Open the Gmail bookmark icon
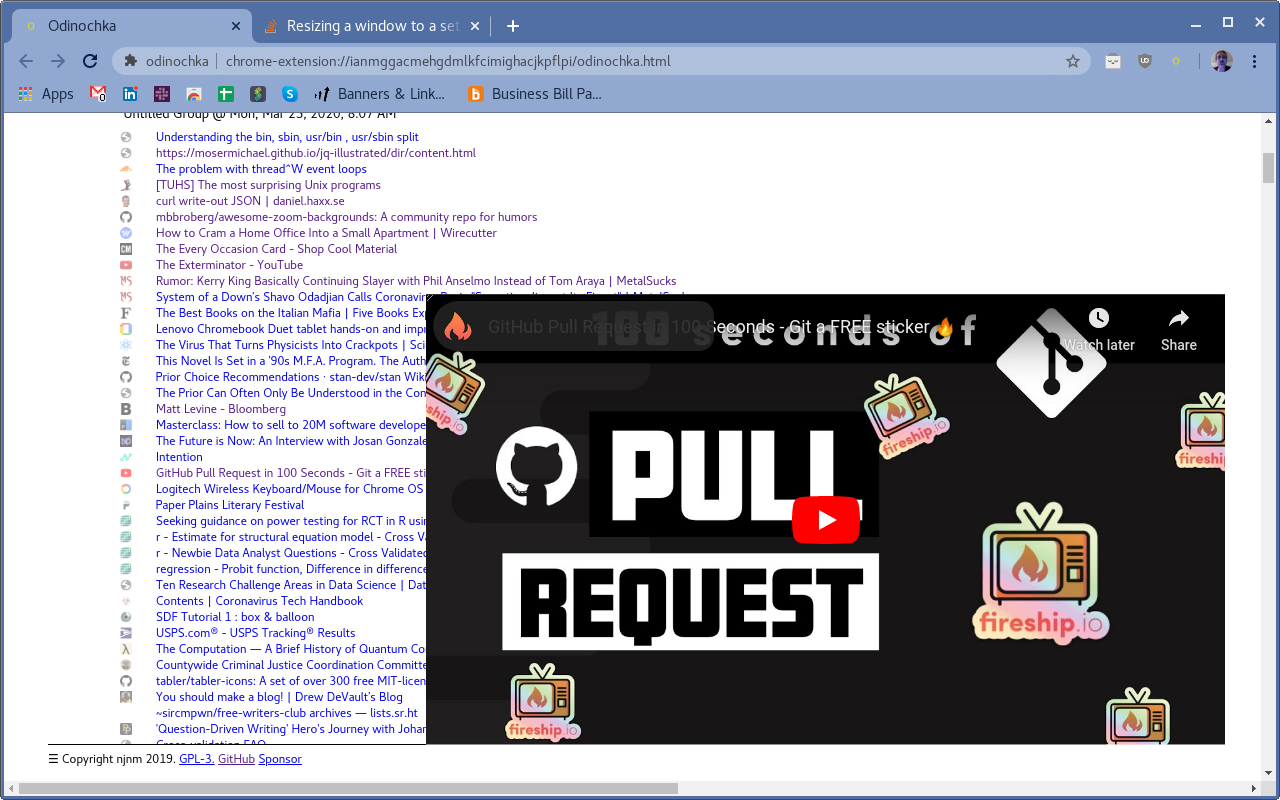Screen dimensions: 1280x800 (98, 94)
